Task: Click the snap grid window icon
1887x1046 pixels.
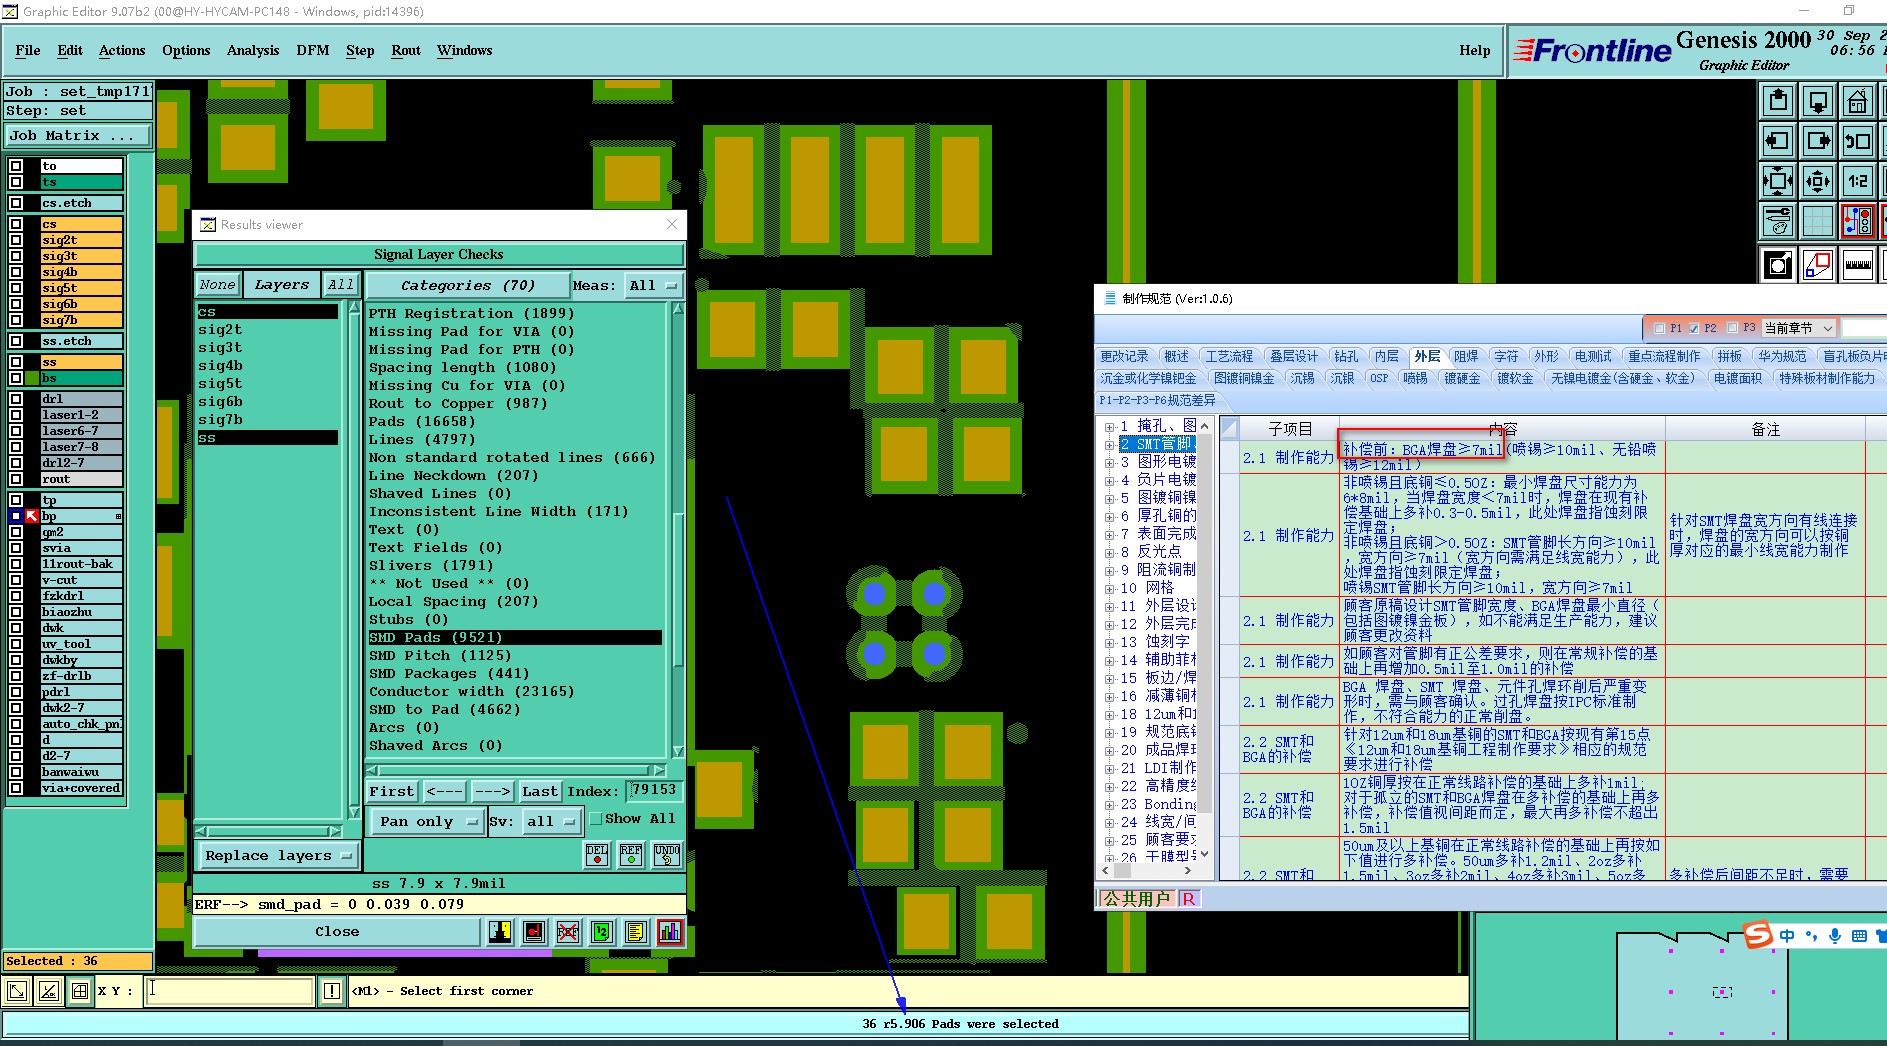Action: coord(80,991)
